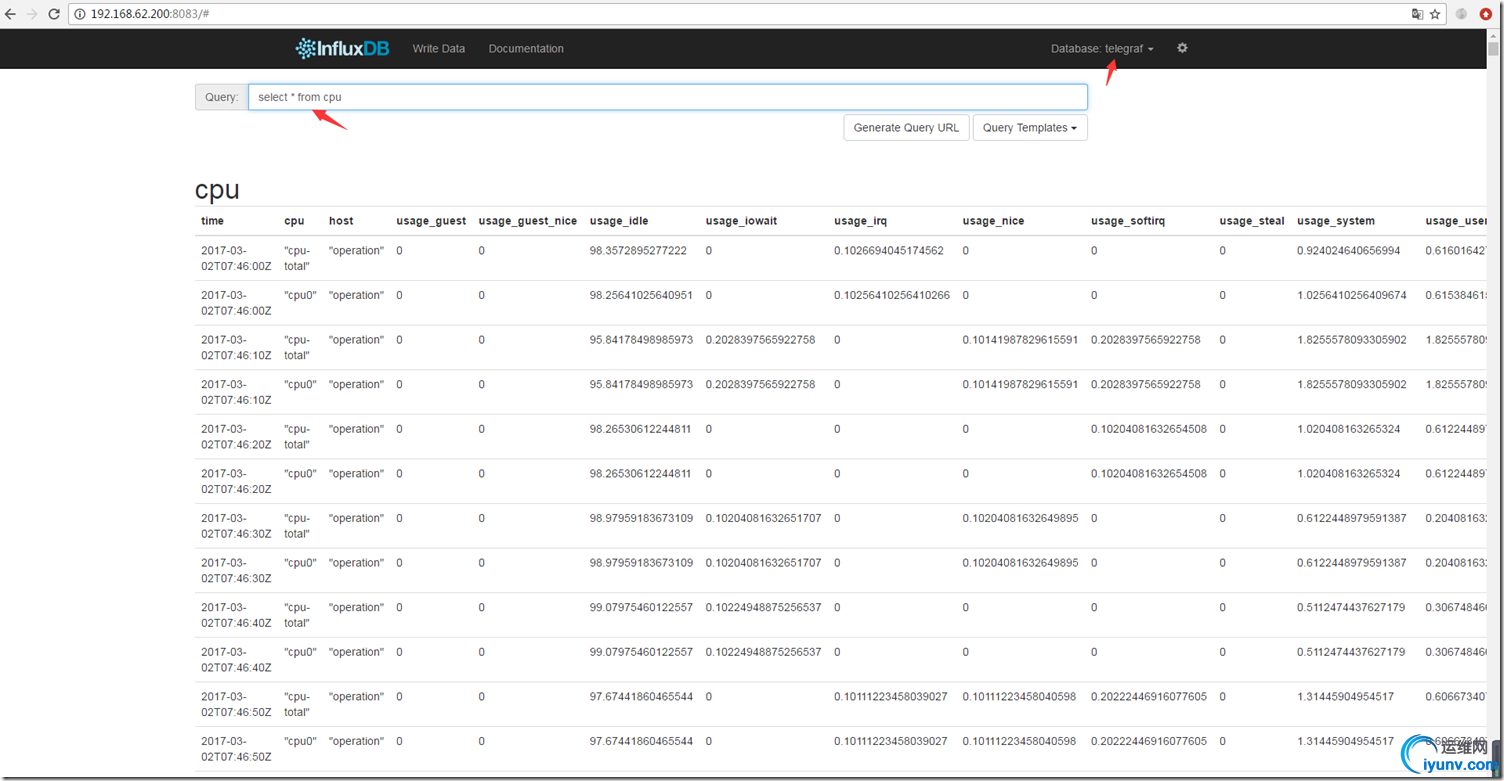The image size is (1504, 781).
Task: Click the time column header
Action: (213, 221)
